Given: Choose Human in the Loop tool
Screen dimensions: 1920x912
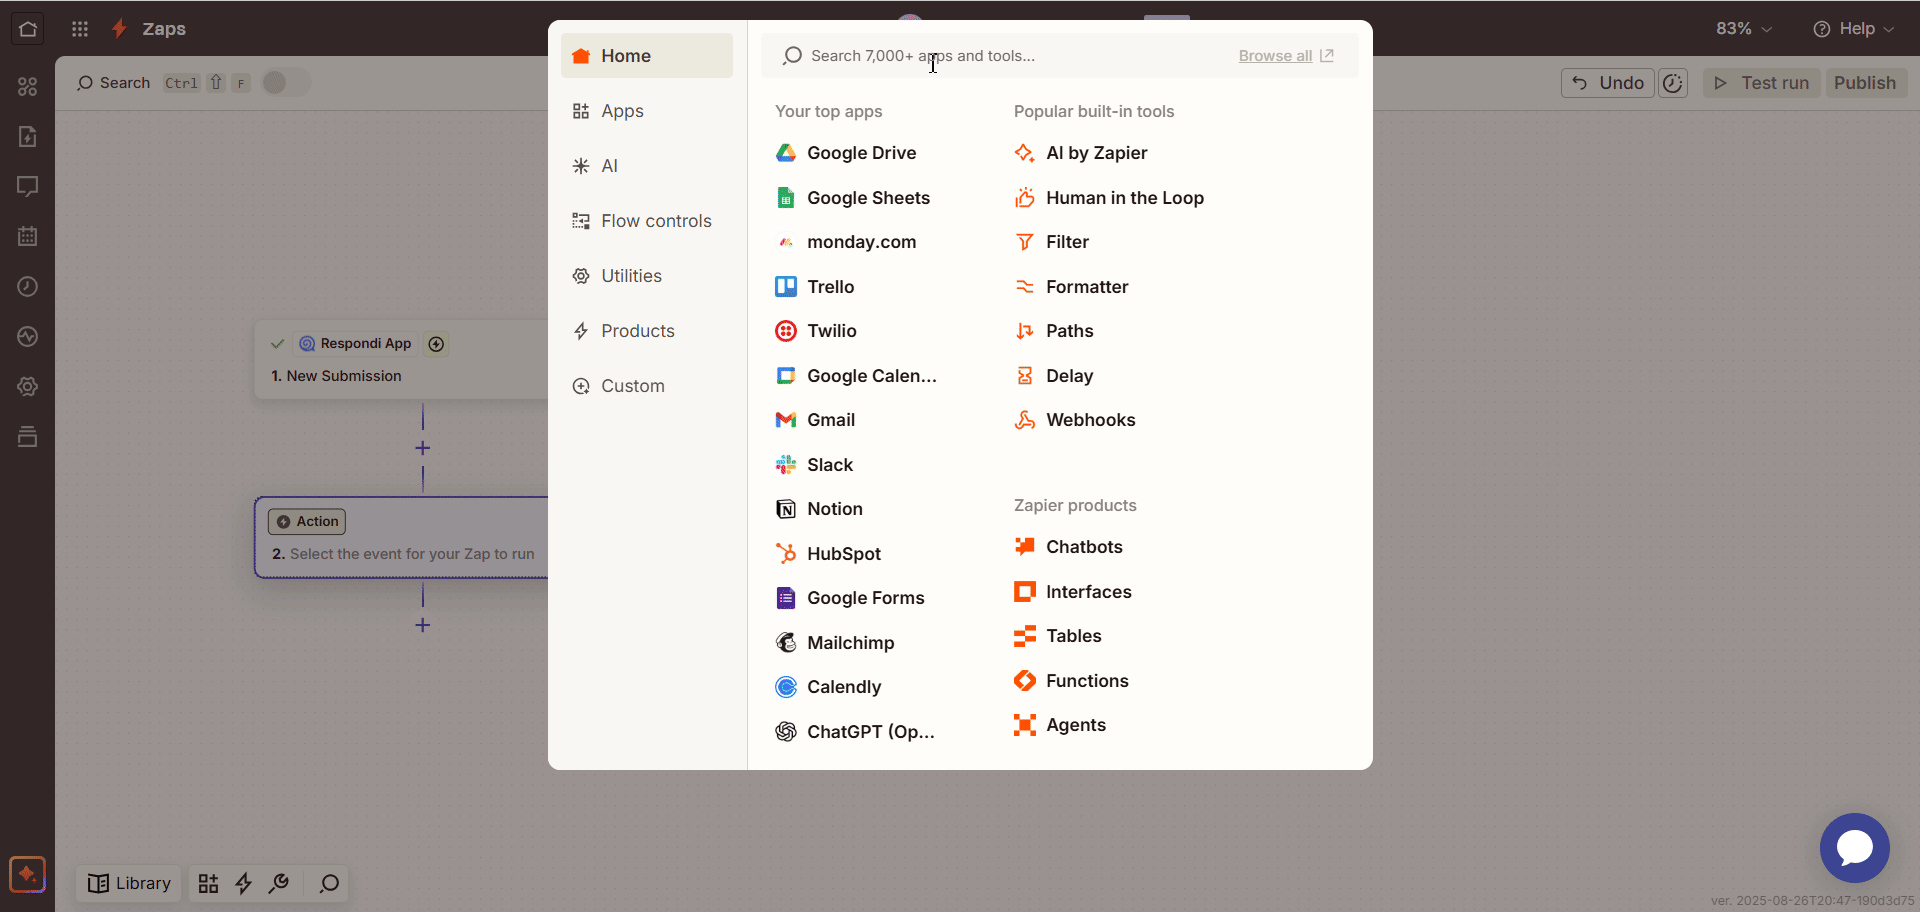Looking at the screenshot, I should click(1109, 198).
